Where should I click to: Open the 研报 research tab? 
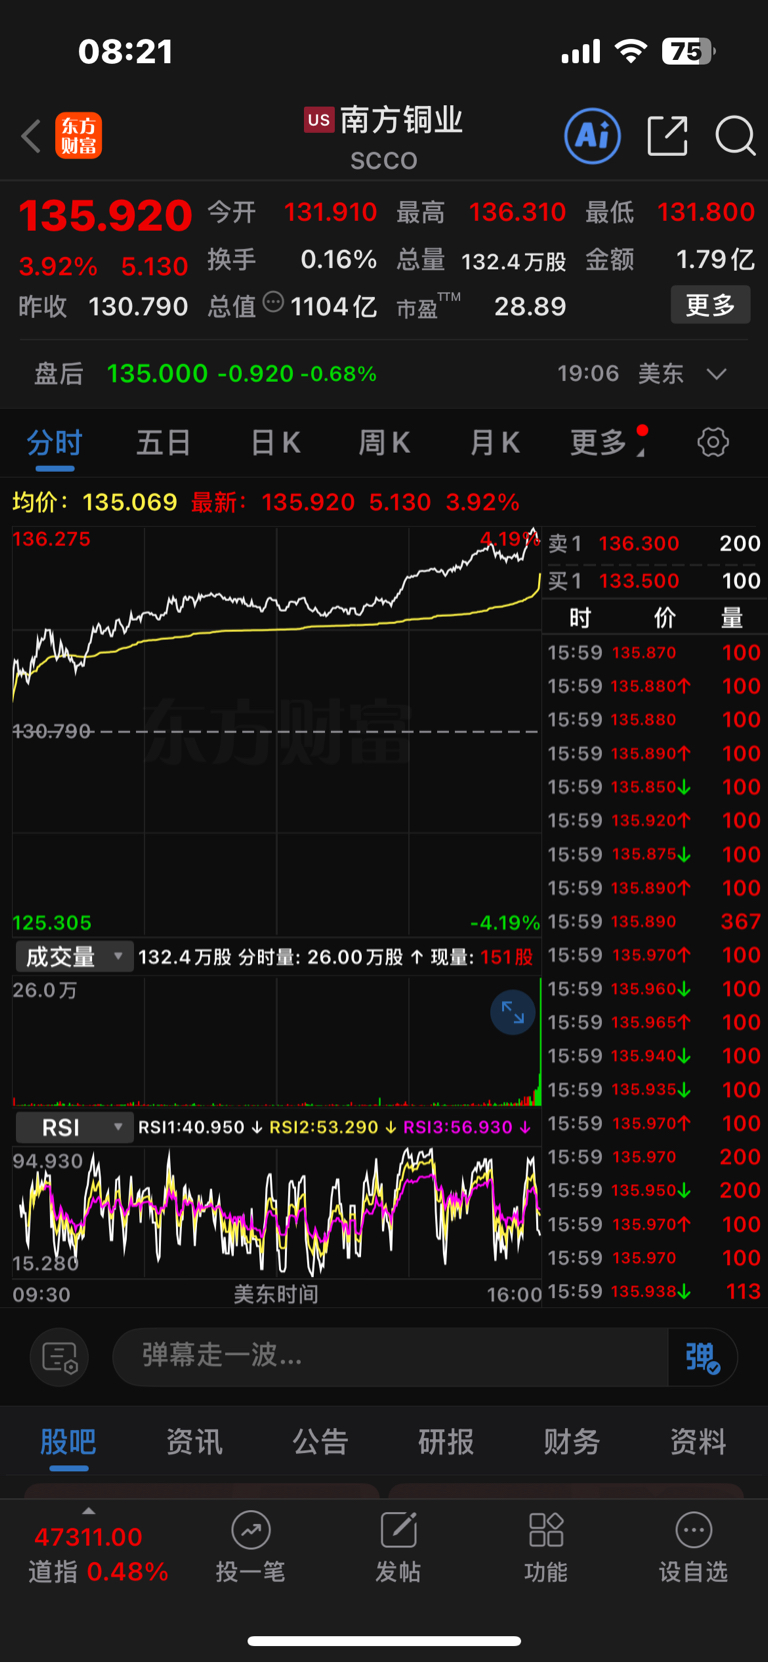pos(446,1442)
